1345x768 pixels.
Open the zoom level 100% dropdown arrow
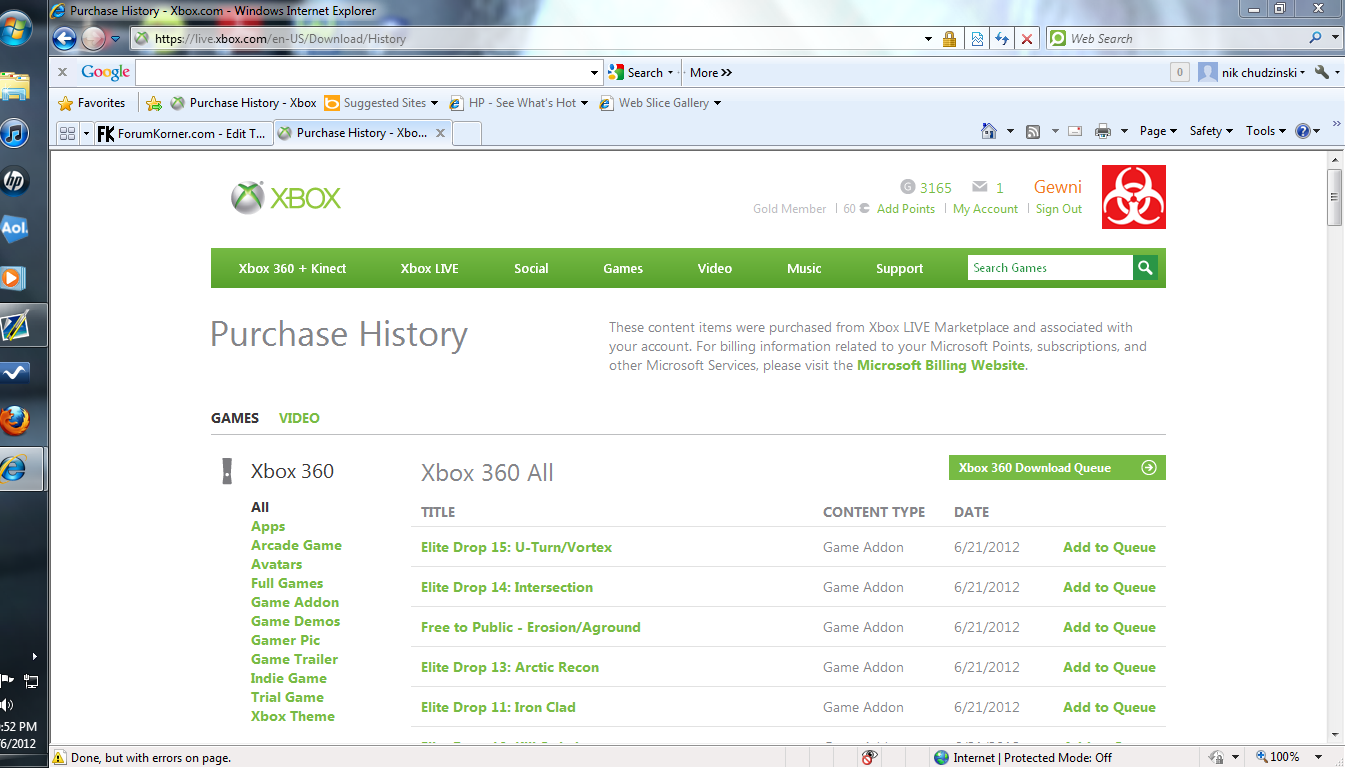pos(1318,757)
